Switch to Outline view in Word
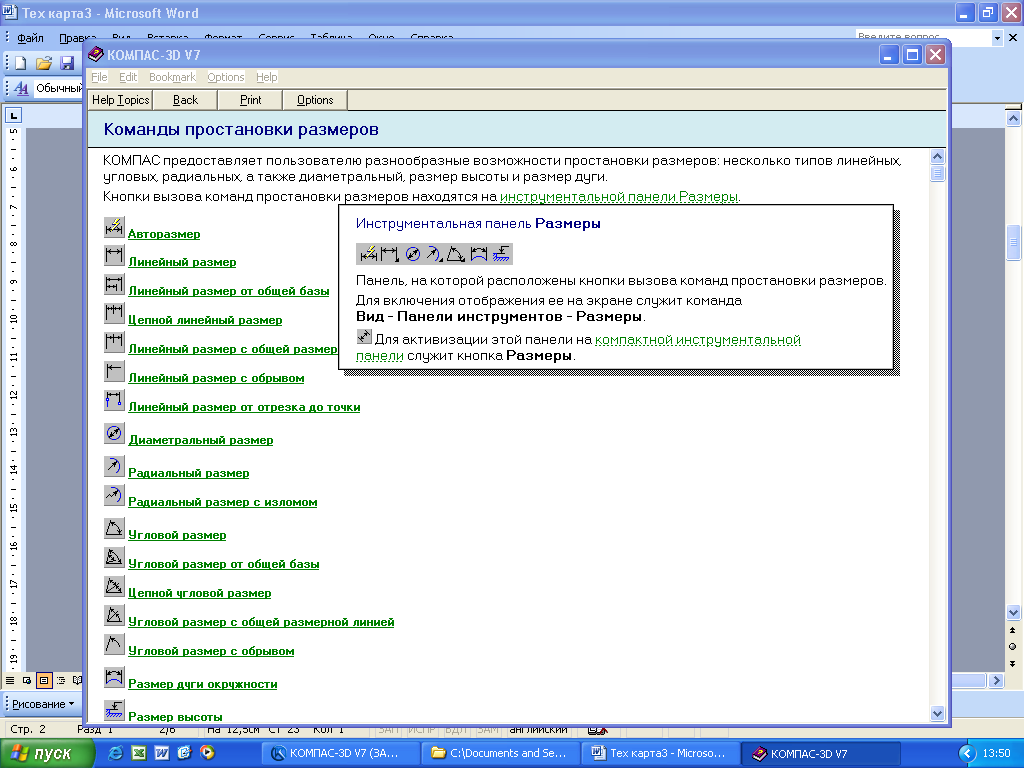Screen dimensions: 1024x768 click(x=61, y=680)
